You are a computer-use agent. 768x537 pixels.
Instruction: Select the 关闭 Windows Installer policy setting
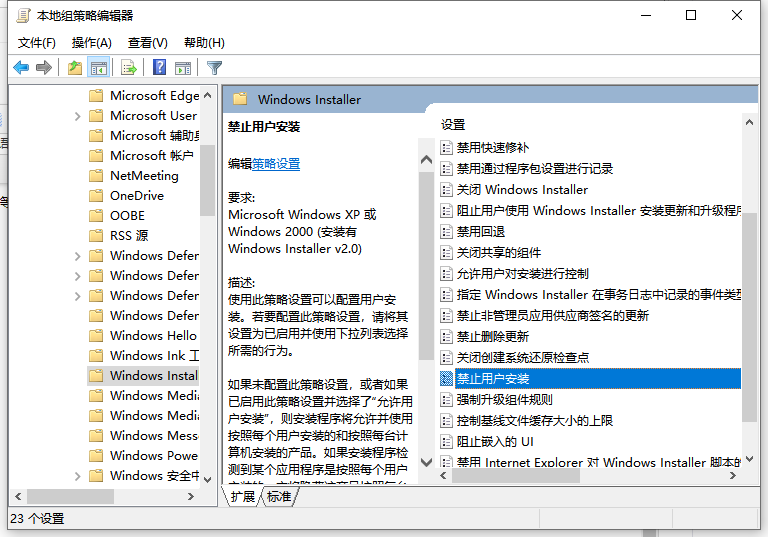(522, 189)
